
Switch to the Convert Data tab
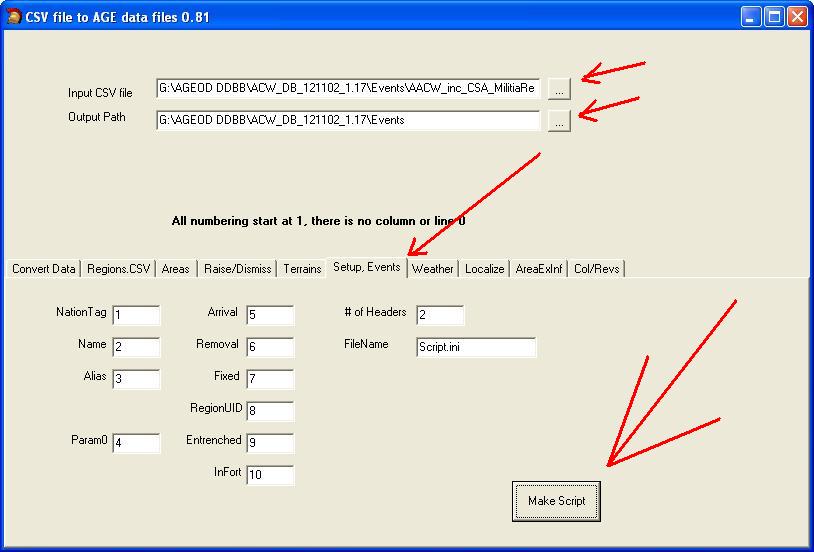click(44, 269)
